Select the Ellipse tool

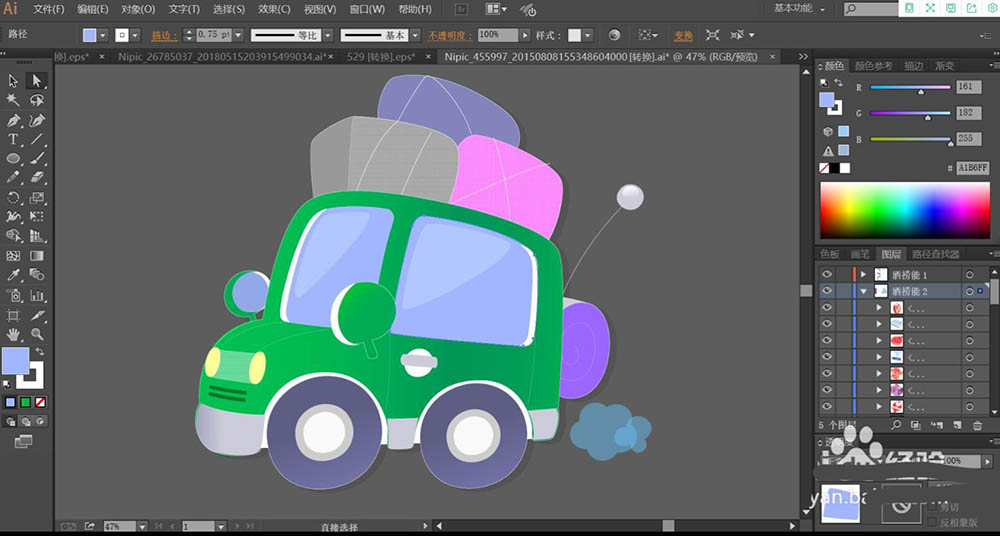click(x=13, y=158)
